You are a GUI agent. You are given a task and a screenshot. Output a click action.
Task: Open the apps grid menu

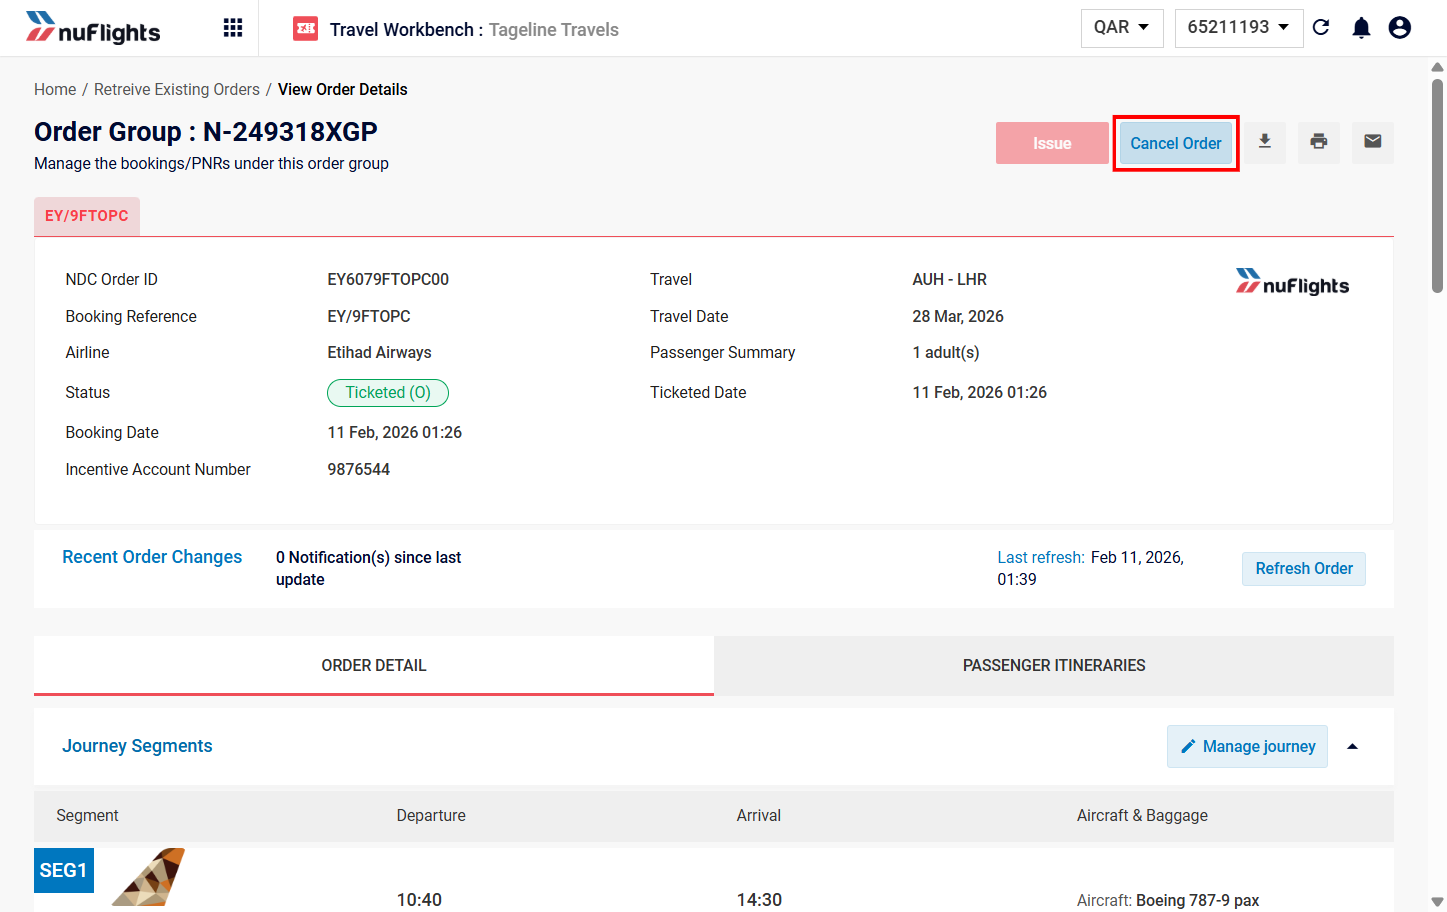233,28
